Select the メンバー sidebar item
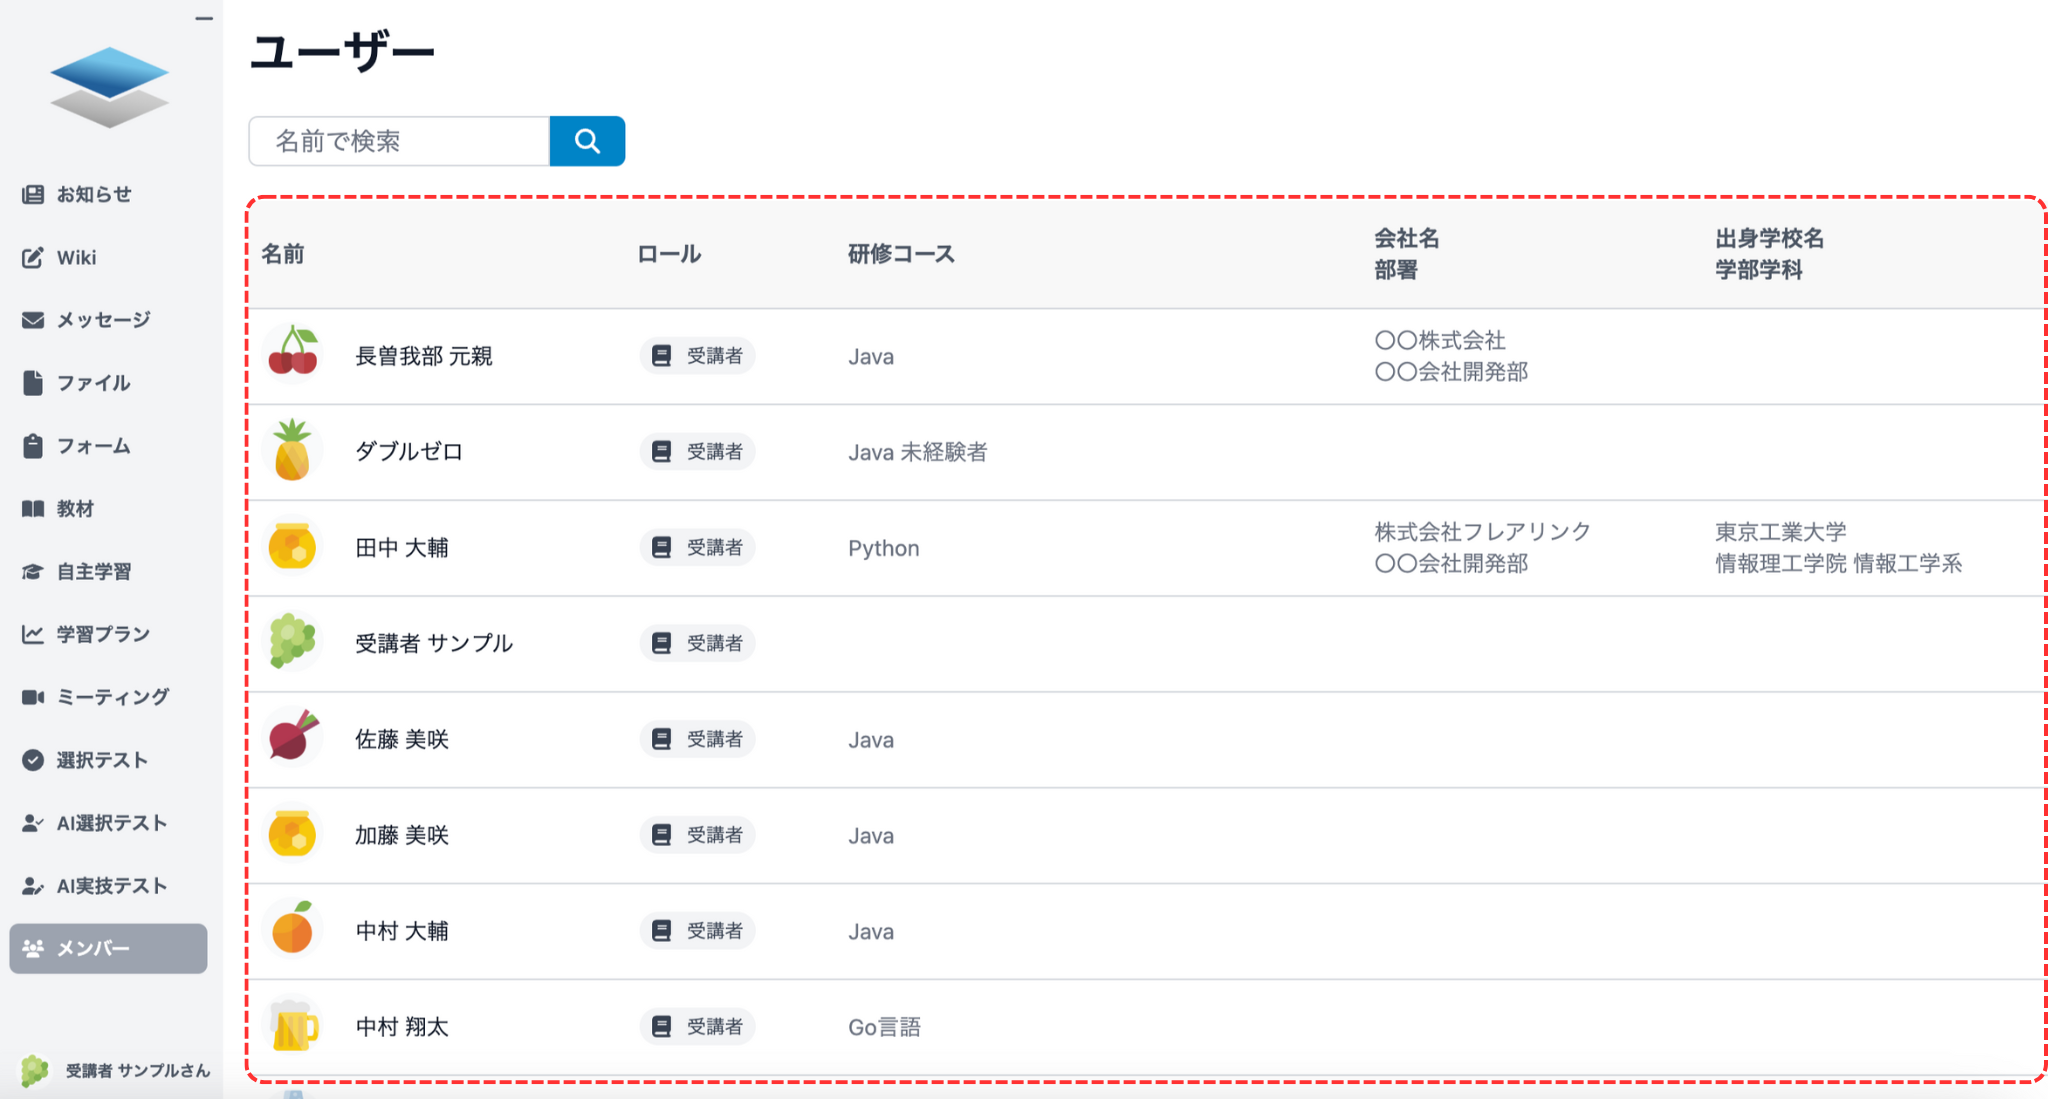 (x=108, y=948)
